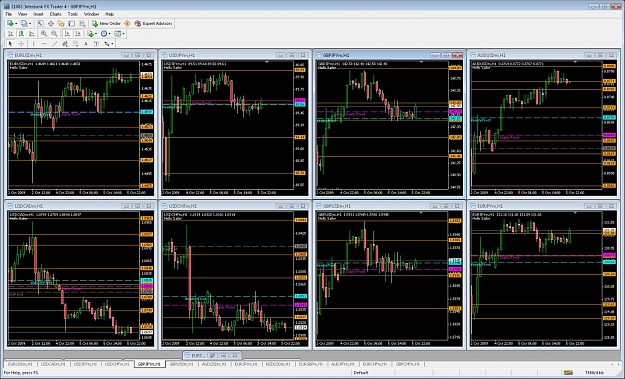Select the Fibonacci Retracement tool
Screen dimensions: 625x379
tap(75, 44)
